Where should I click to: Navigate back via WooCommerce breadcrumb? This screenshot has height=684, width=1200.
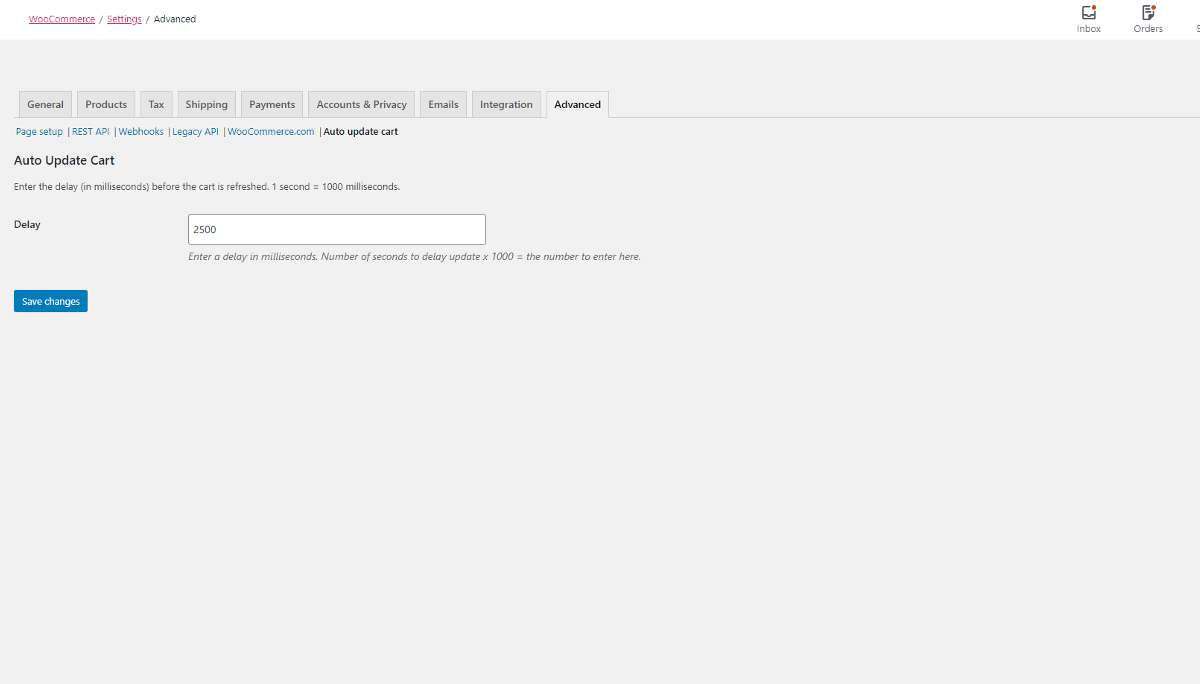(x=61, y=18)
